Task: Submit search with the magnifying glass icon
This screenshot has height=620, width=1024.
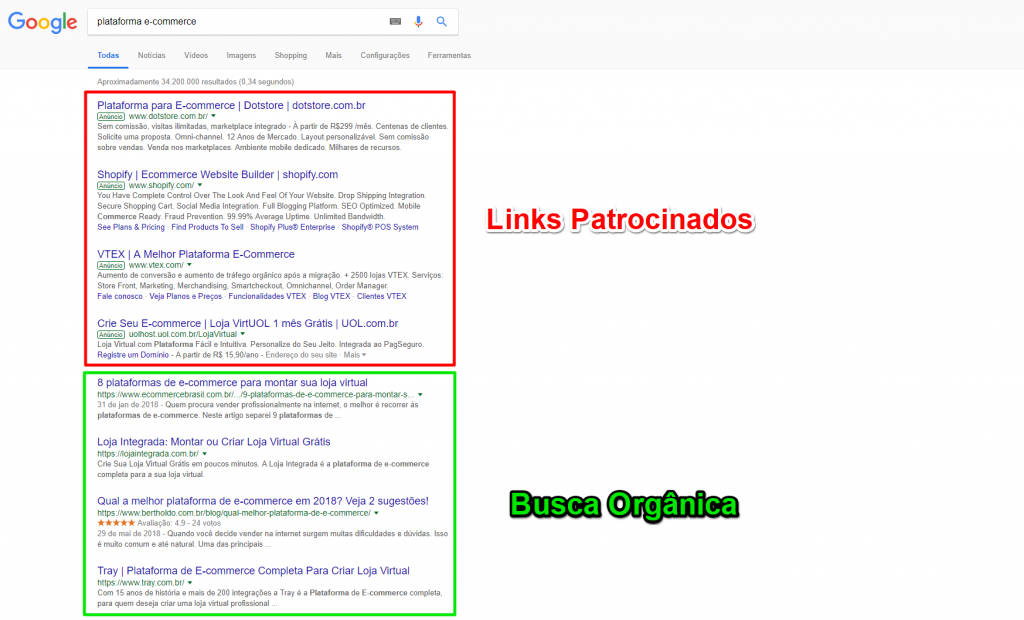Action: pos(441,22)
